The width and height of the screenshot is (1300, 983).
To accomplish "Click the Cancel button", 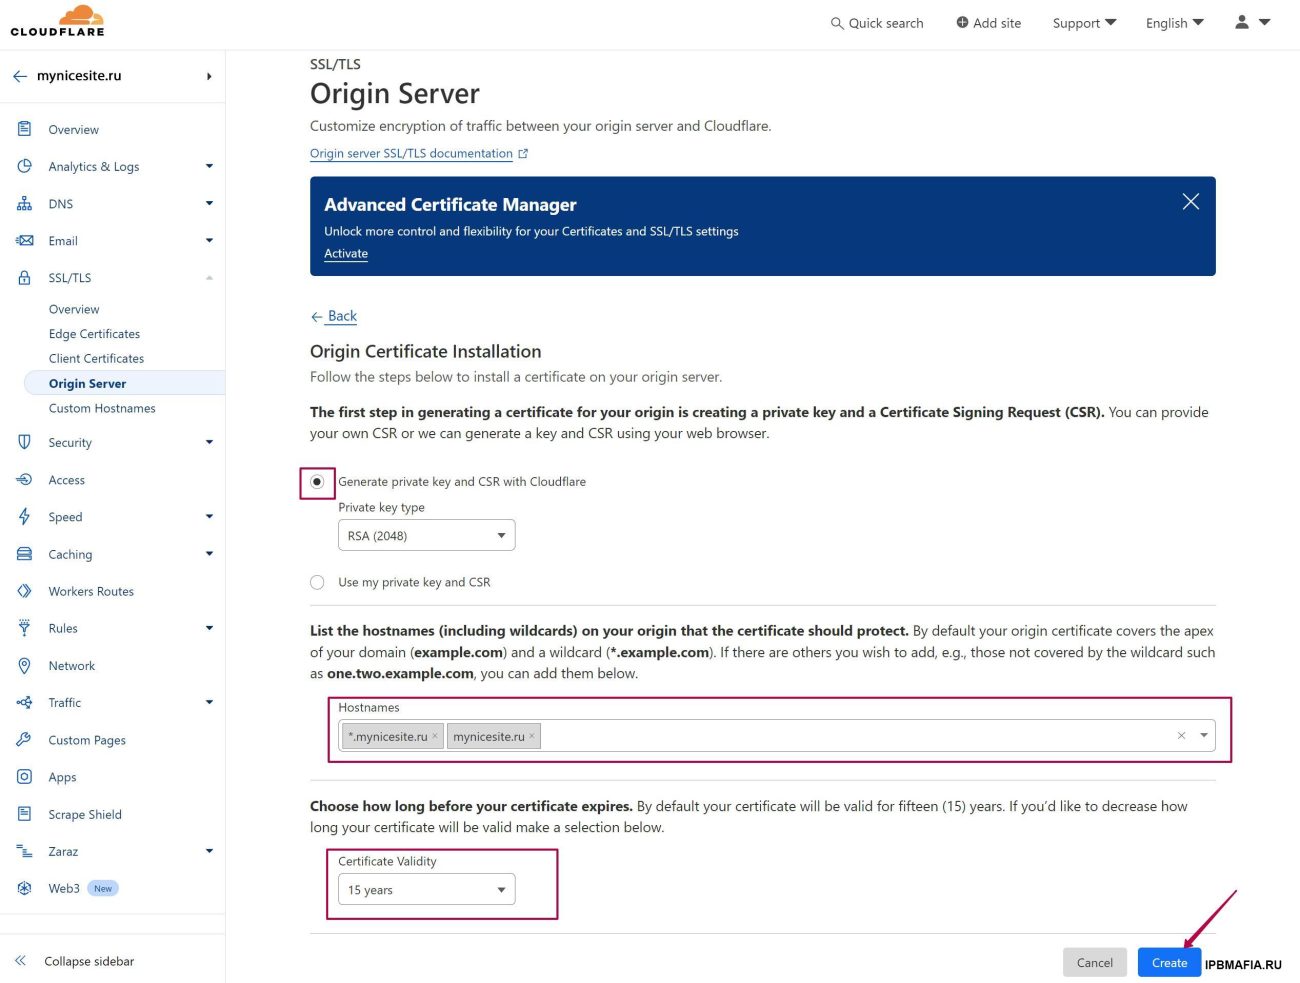I will tap(1094, 963).
